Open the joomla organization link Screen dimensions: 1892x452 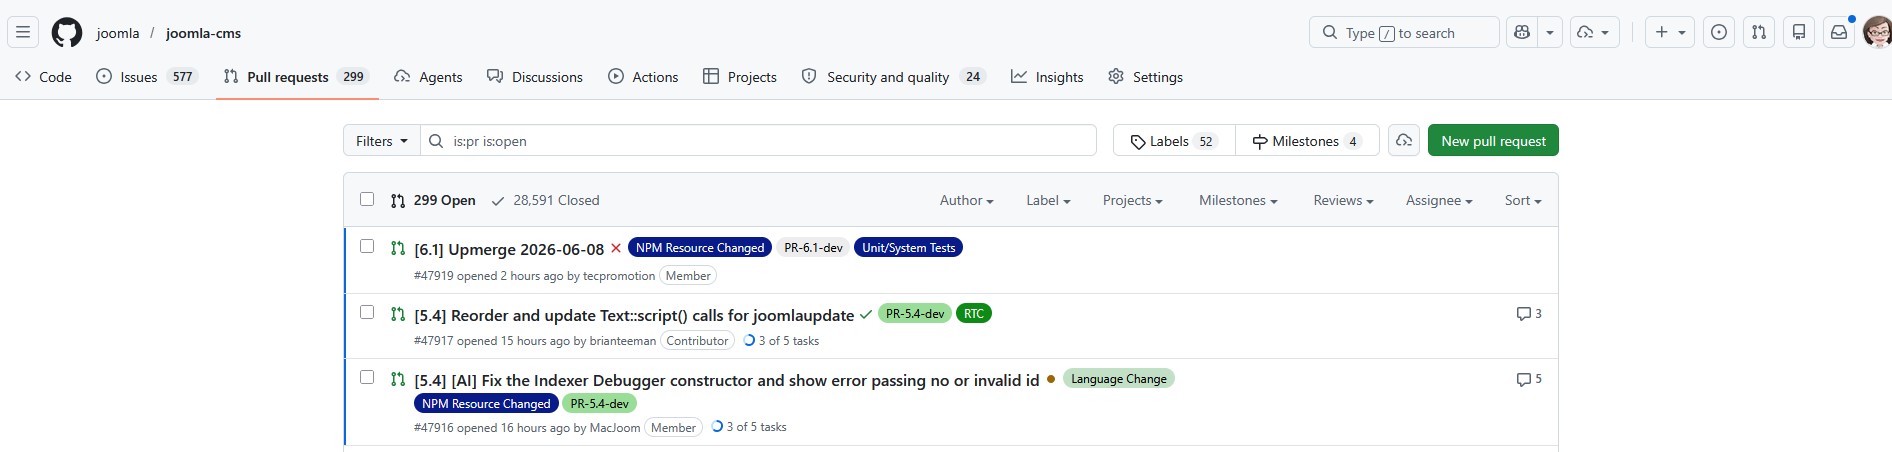pyautogui.click(x=118, y=33)
